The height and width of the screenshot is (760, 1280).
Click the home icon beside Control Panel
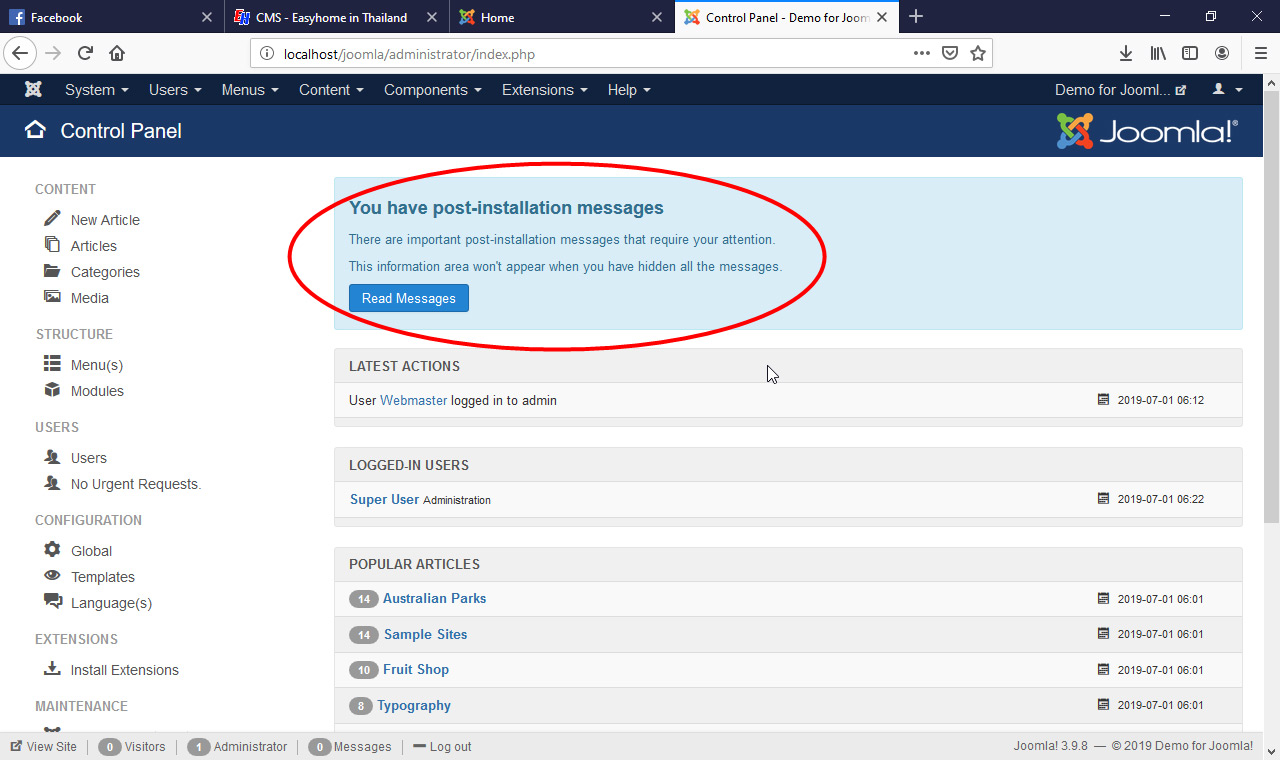35,130
